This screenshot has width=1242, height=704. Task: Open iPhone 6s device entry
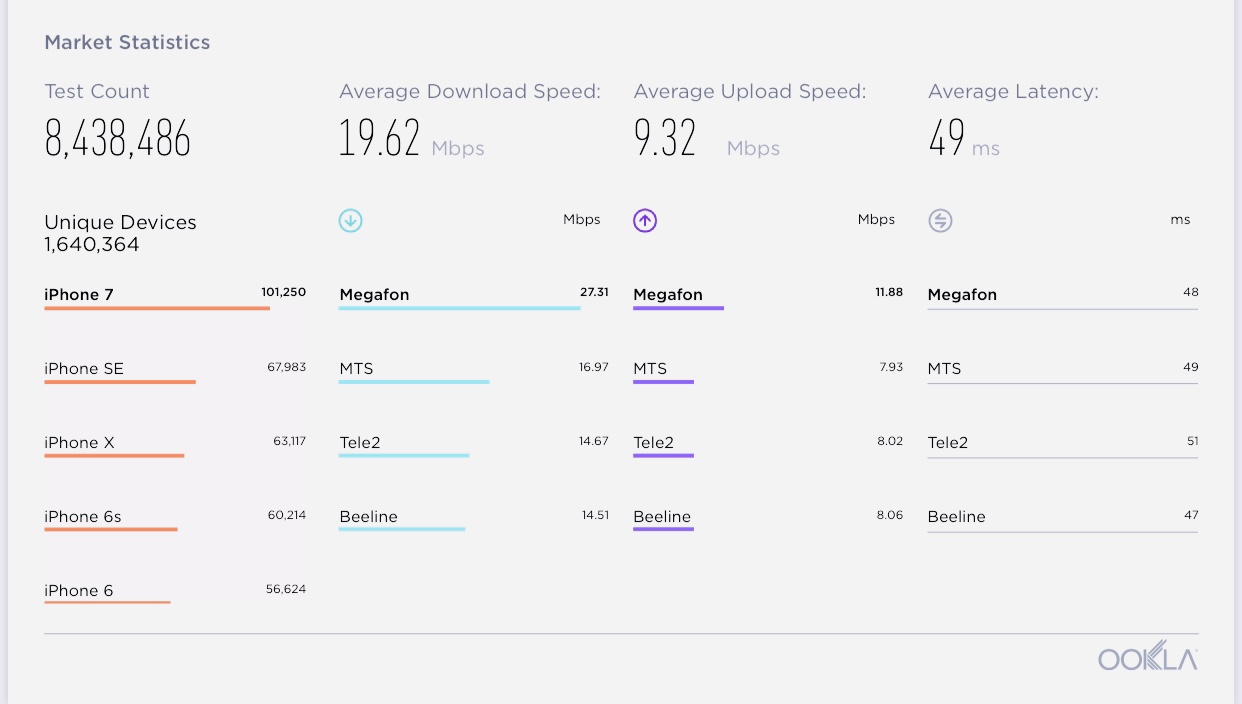(83, 517)
